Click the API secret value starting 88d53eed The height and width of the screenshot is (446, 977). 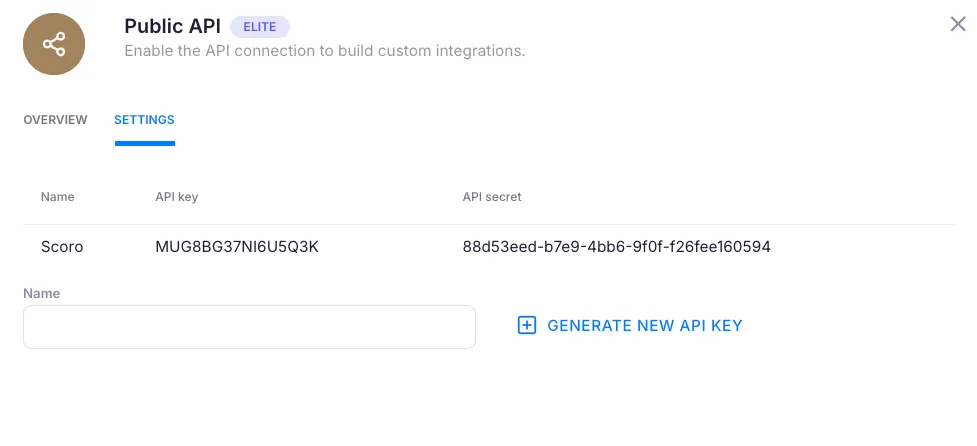[616, 246]
